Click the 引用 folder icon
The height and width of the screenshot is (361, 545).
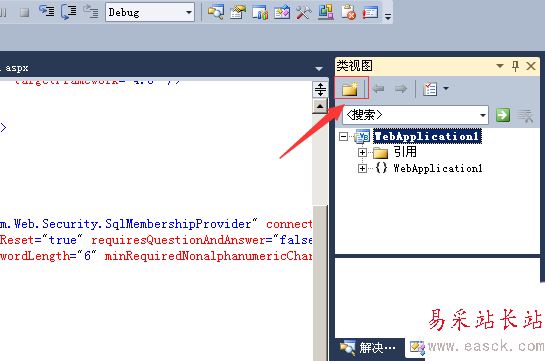[x=380, y=152]
